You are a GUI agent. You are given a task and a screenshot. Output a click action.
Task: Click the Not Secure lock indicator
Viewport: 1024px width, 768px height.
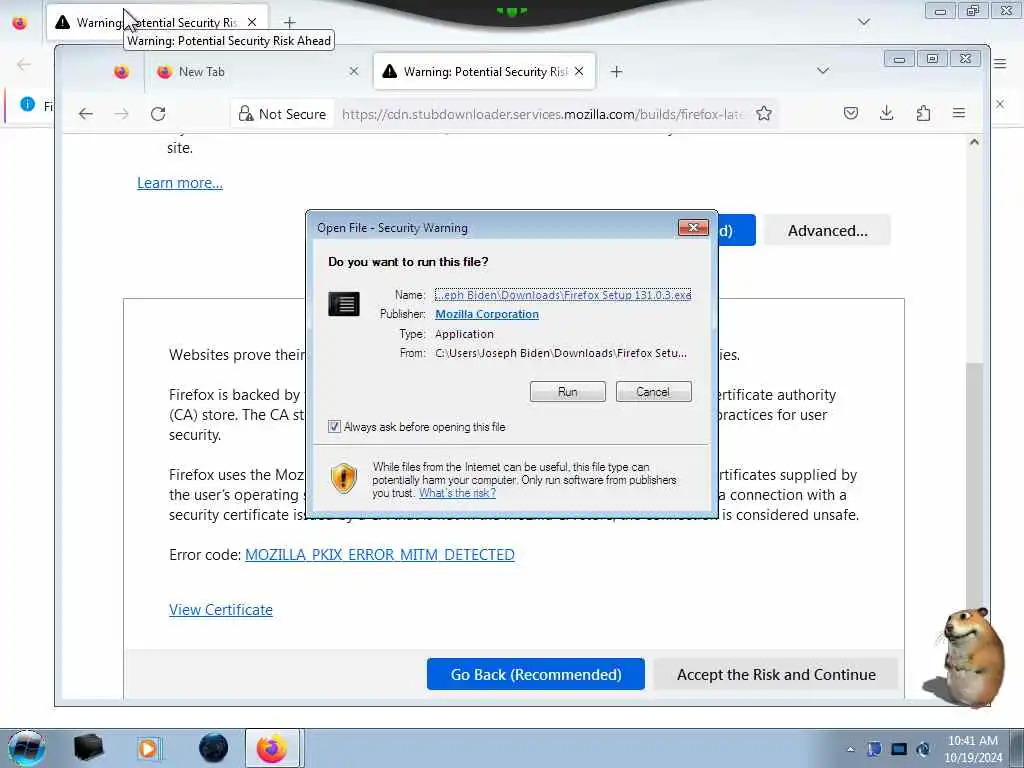282,114
